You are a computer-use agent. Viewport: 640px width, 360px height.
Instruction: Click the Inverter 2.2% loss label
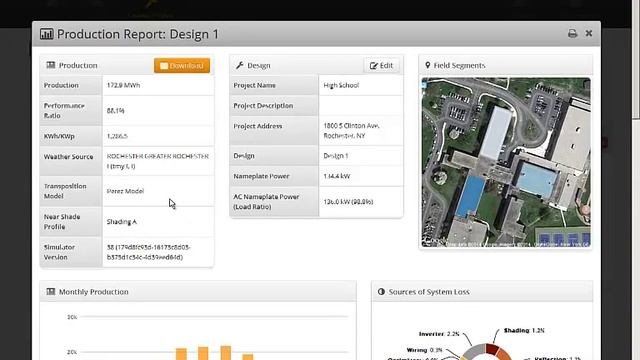439,334
